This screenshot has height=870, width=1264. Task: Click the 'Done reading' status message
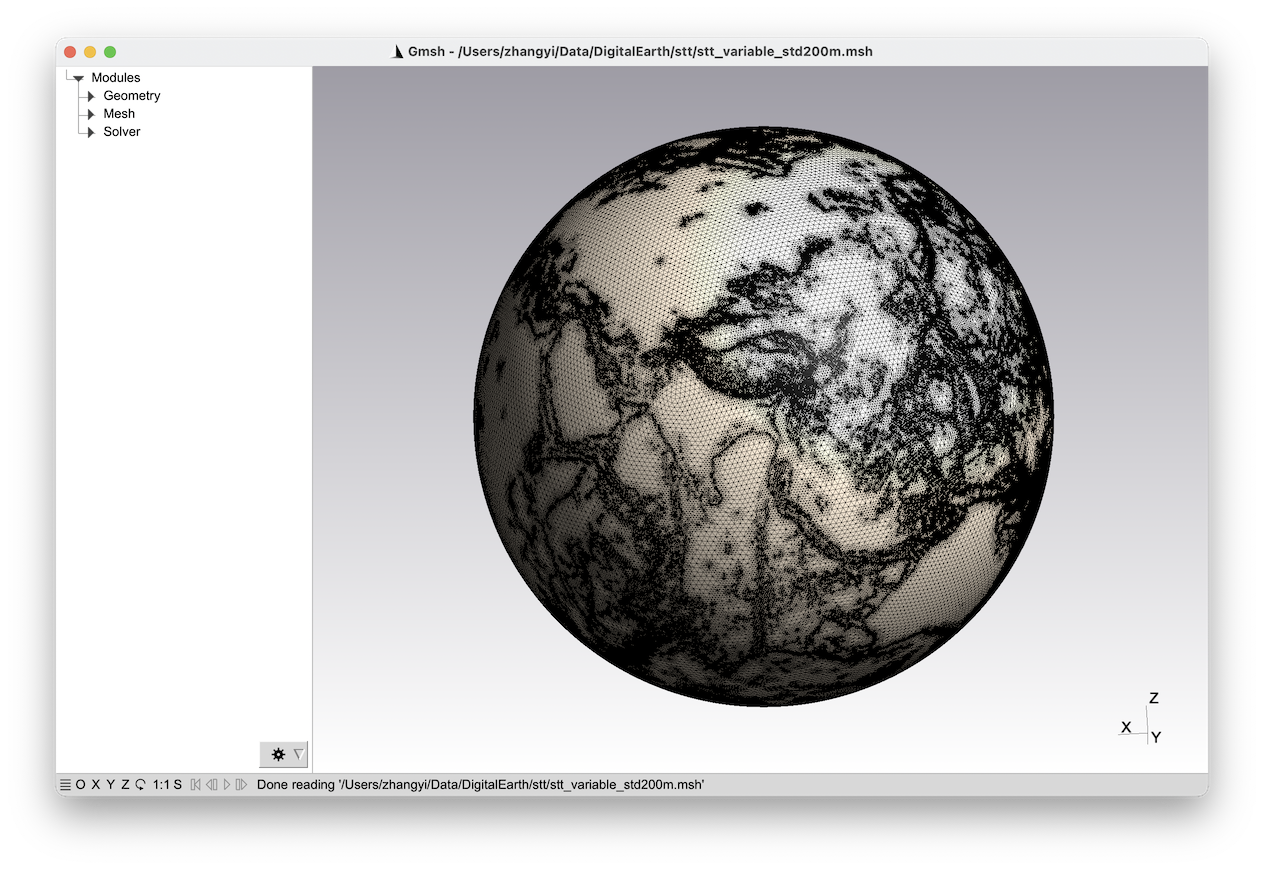[481, 785]
